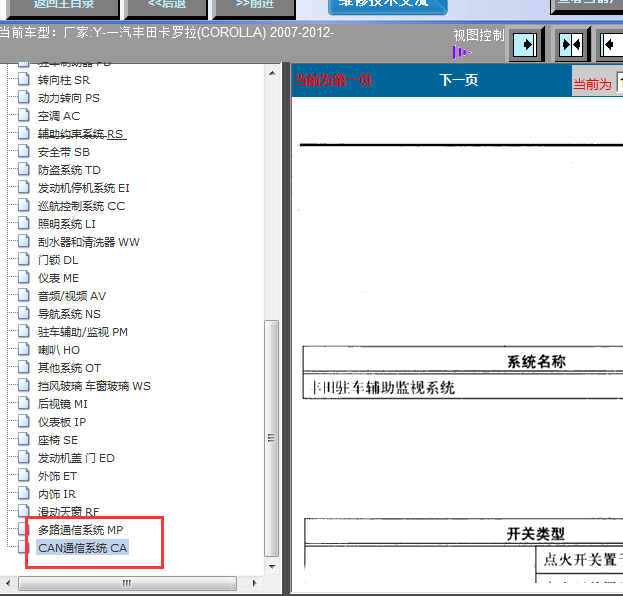Screen dimensions: 623x596
Task: Click the tree horizontal scroll left arrow
Action: point(8,583)
